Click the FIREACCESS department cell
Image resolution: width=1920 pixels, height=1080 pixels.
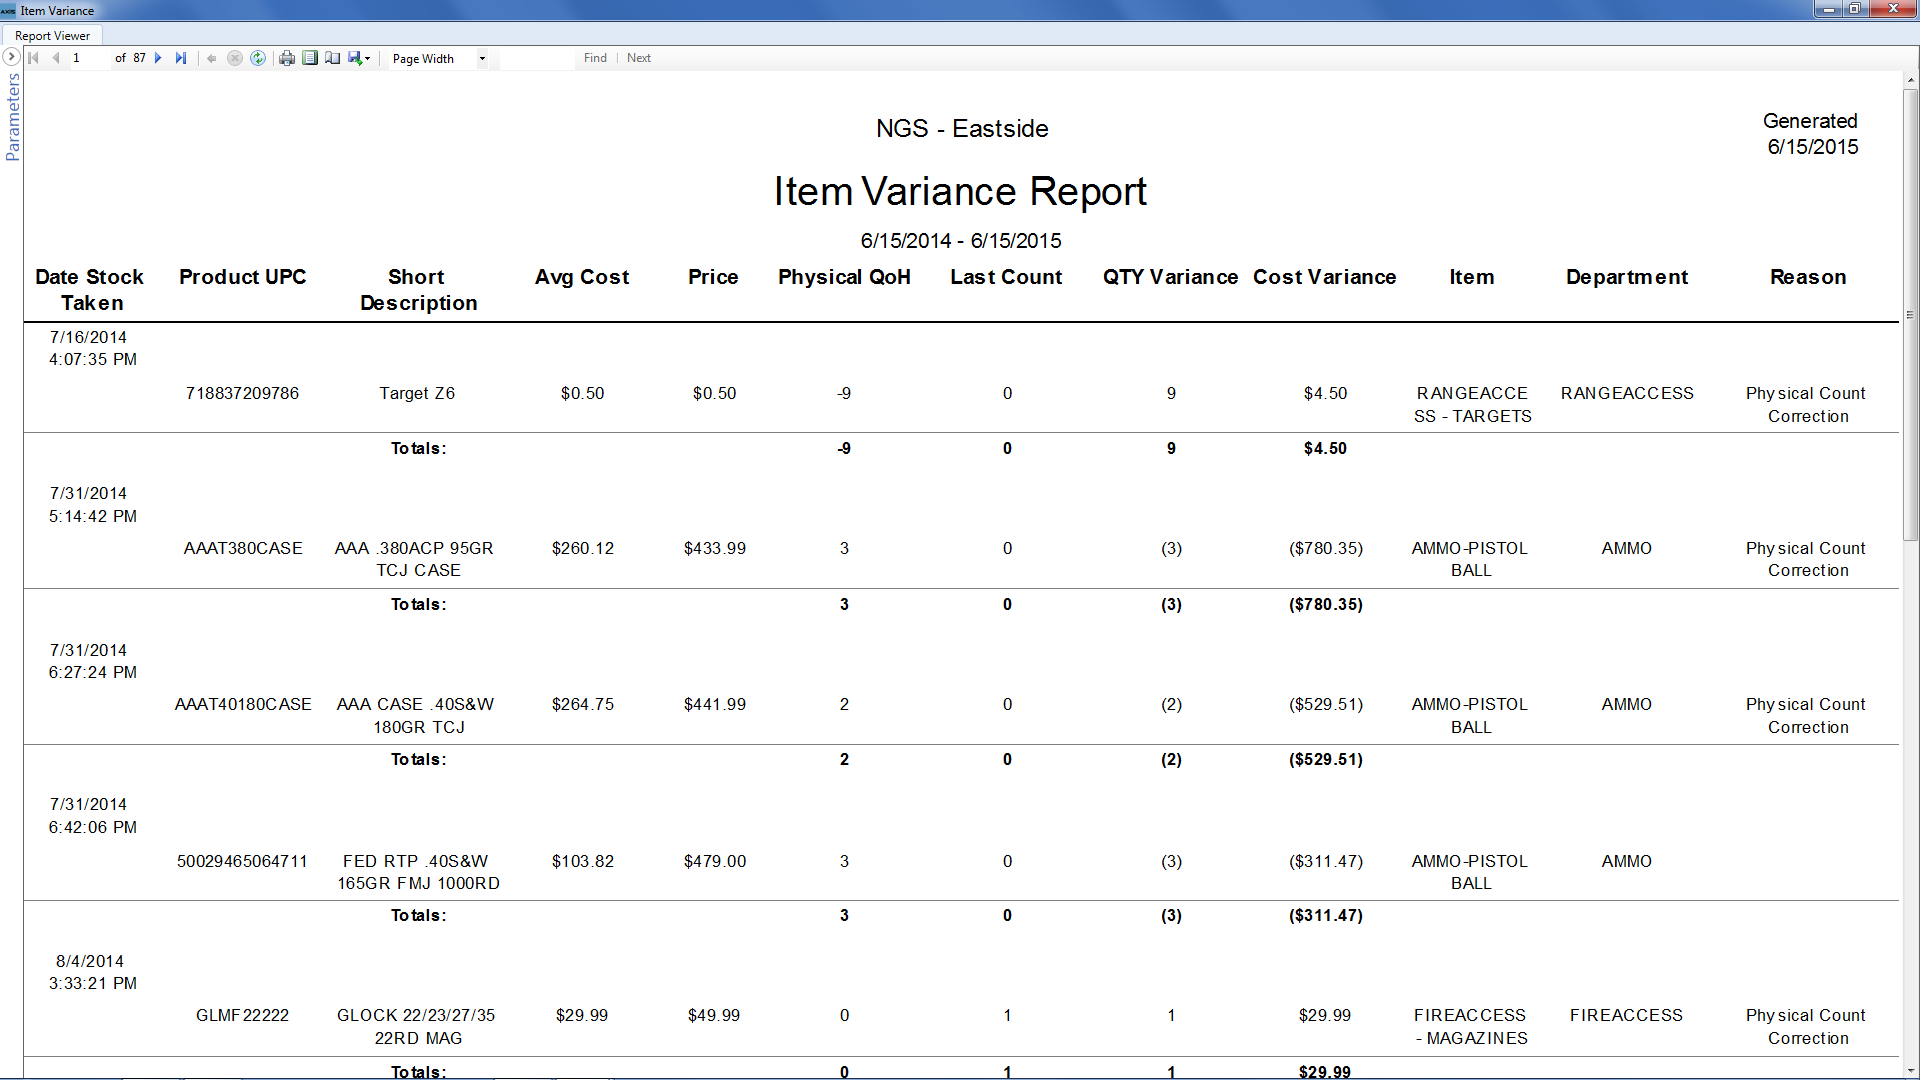click(x=1626, y=1015)
